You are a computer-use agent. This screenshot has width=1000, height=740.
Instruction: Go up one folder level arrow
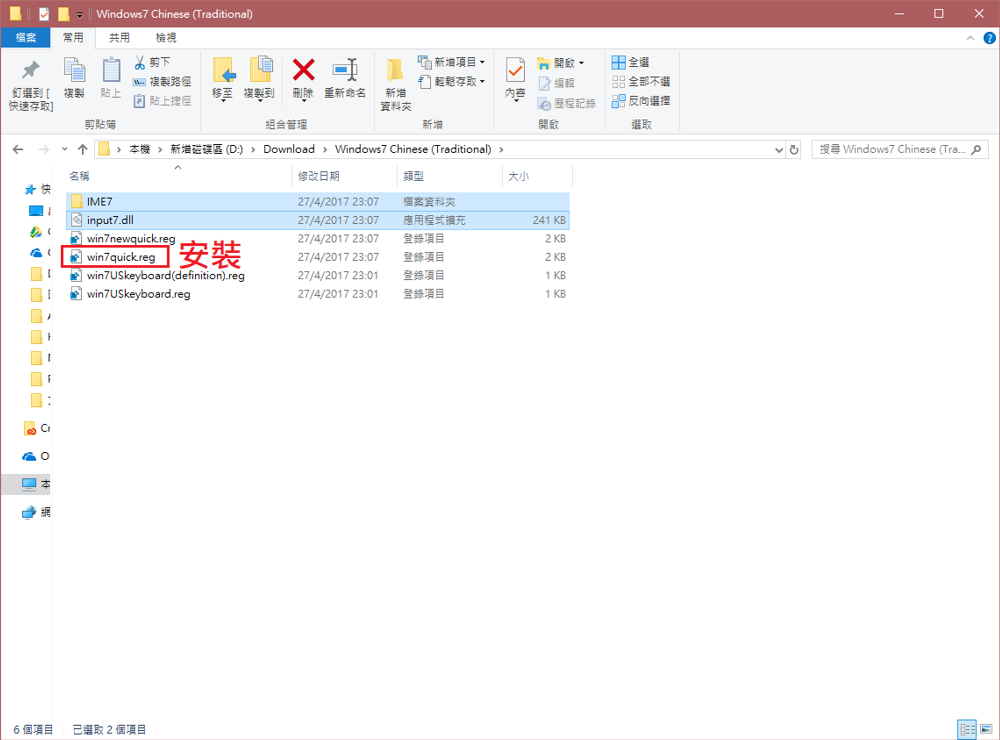point(82,149)
